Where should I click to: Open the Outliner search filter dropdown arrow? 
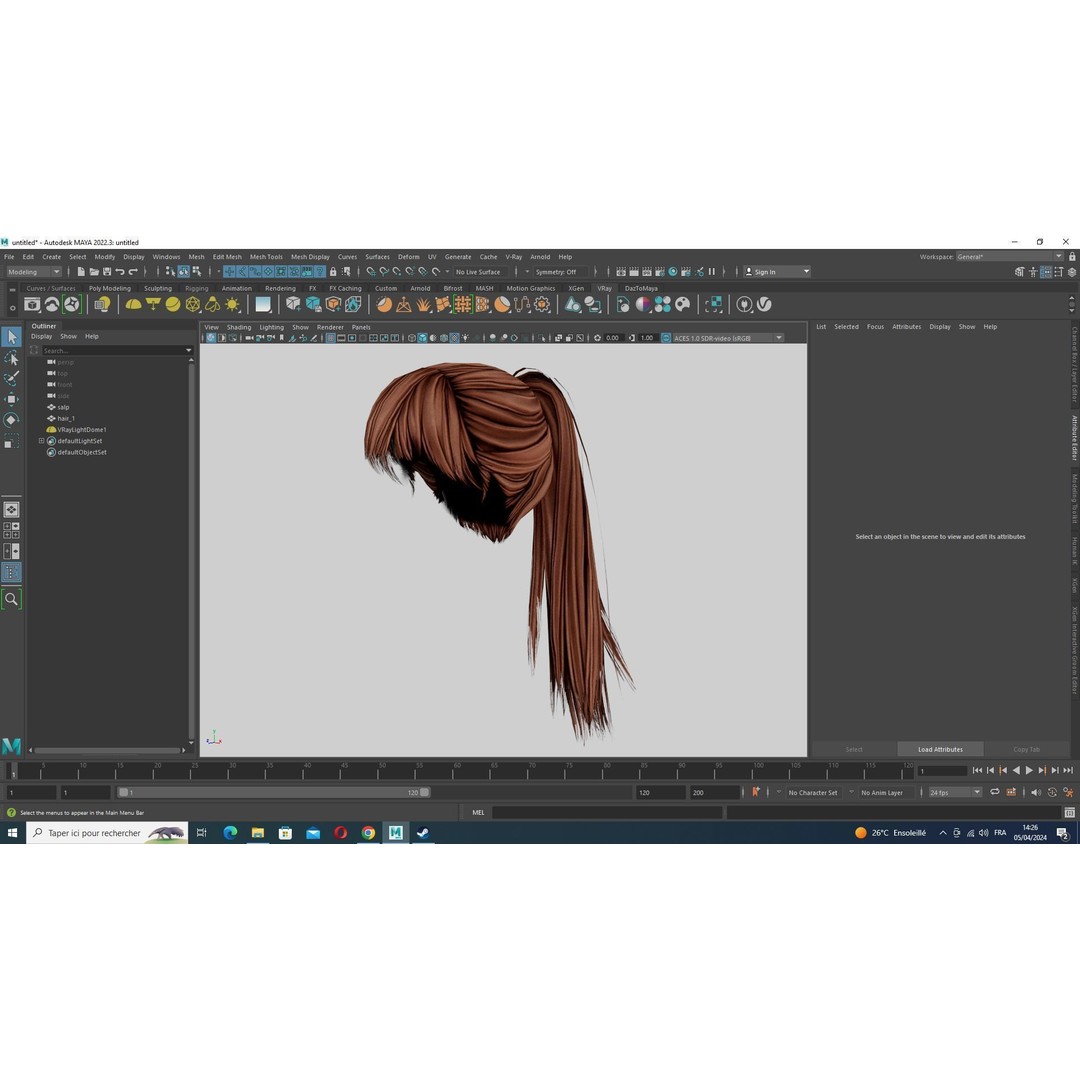[189, 351]
